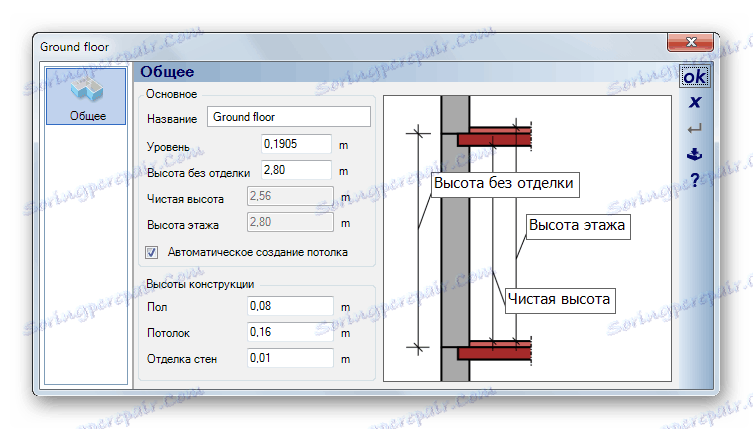Click the Высота этажа diagram label
The height and width of the screenshot is (429, 753).
click(578, 227)
